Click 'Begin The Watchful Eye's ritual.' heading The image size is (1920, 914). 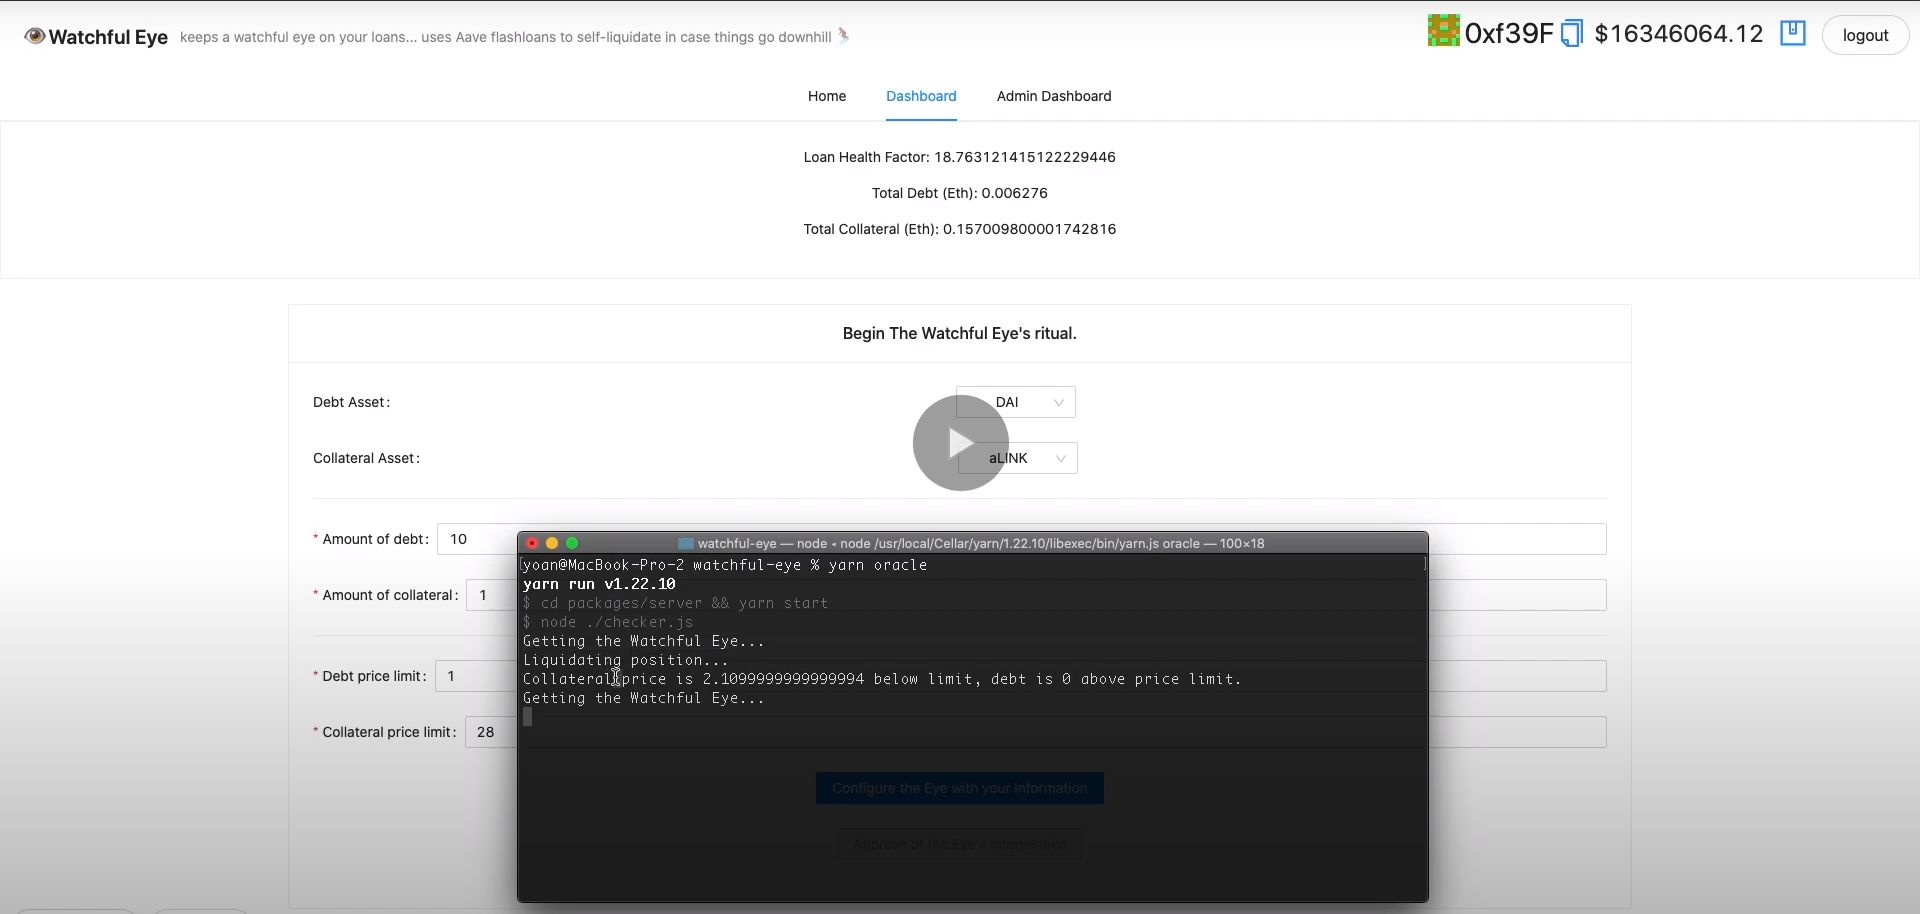pyautogui.click(x=960, y=333)
